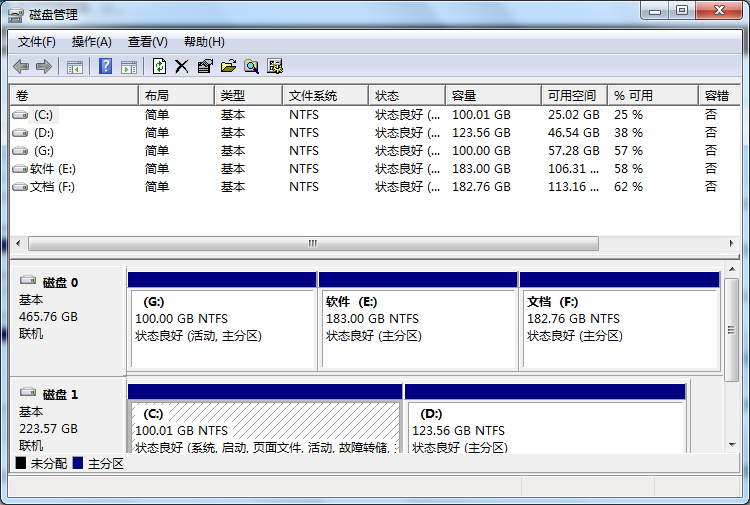Image resolution: width=750 pixels, height=505 pixels.
Task: Click the Forward arrow in toolbar
Action: [x=43, y=66]
